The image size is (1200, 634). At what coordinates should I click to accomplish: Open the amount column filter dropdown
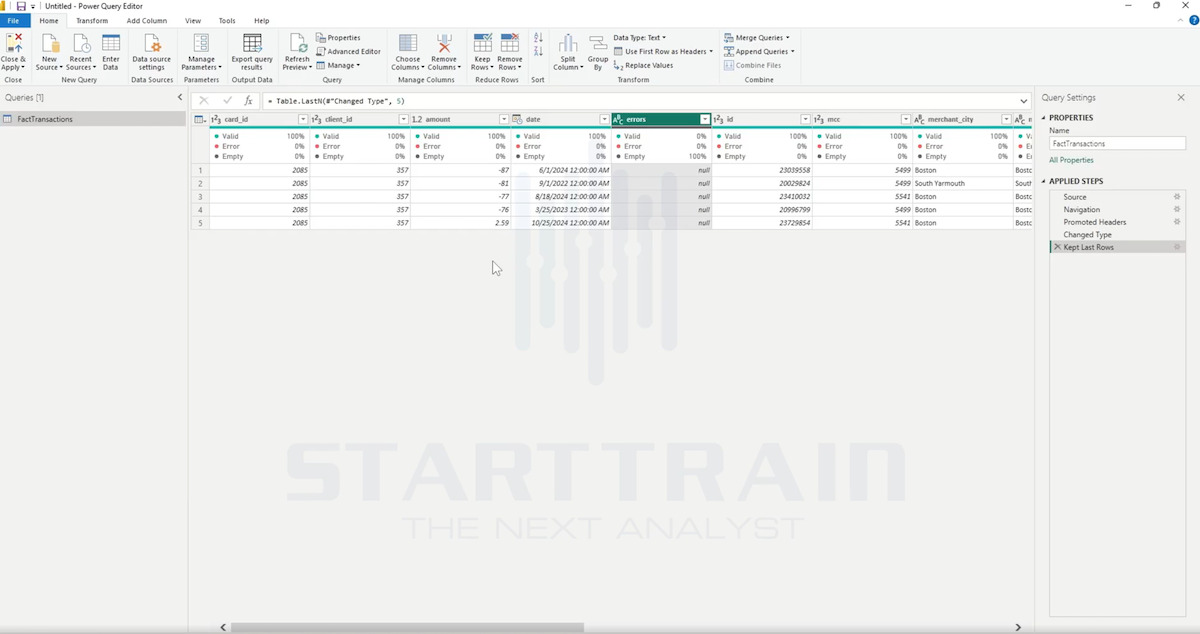pyautogui.click(x=504, y=119)
